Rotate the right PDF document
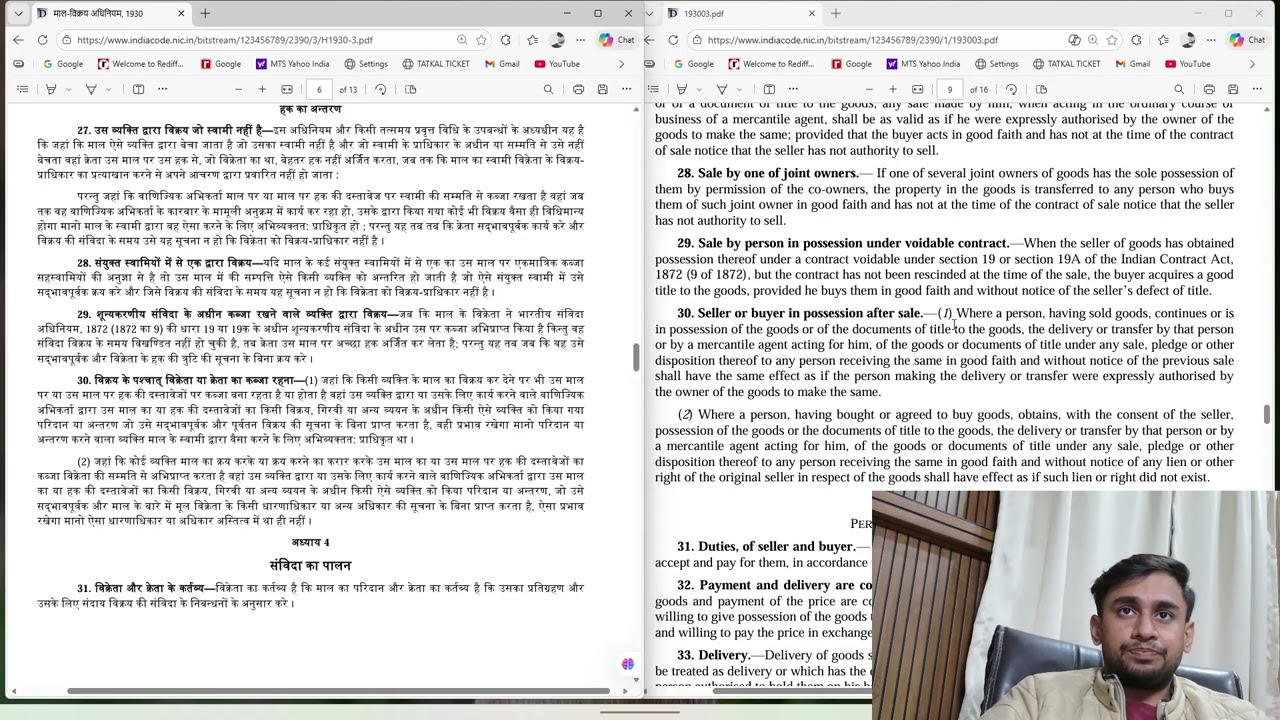The image size is (1280, 720). tap(1011, 89)
